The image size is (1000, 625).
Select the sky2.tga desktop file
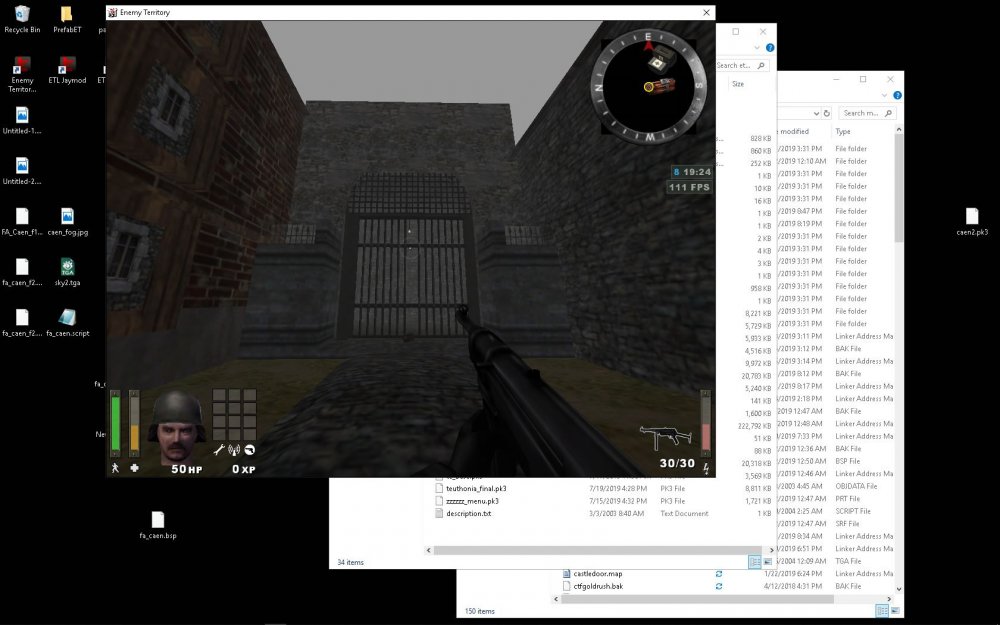[x=67, y=272]
